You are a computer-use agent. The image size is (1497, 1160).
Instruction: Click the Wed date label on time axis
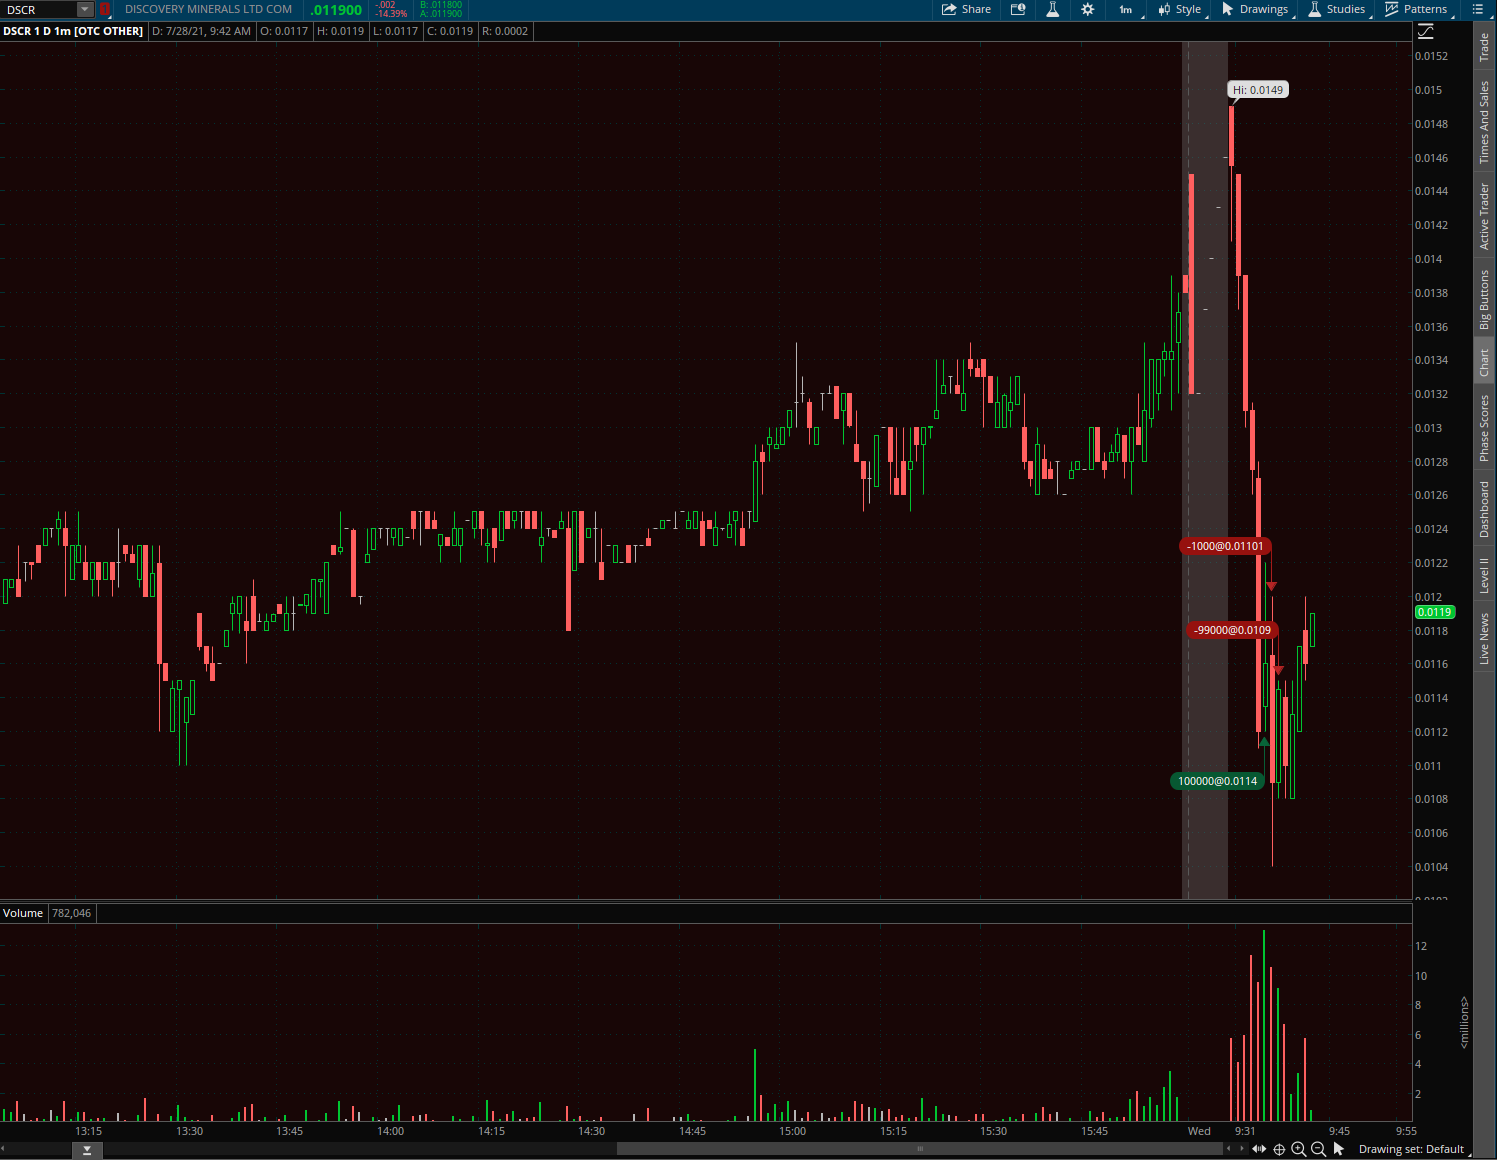[x=1199, y=1131]
